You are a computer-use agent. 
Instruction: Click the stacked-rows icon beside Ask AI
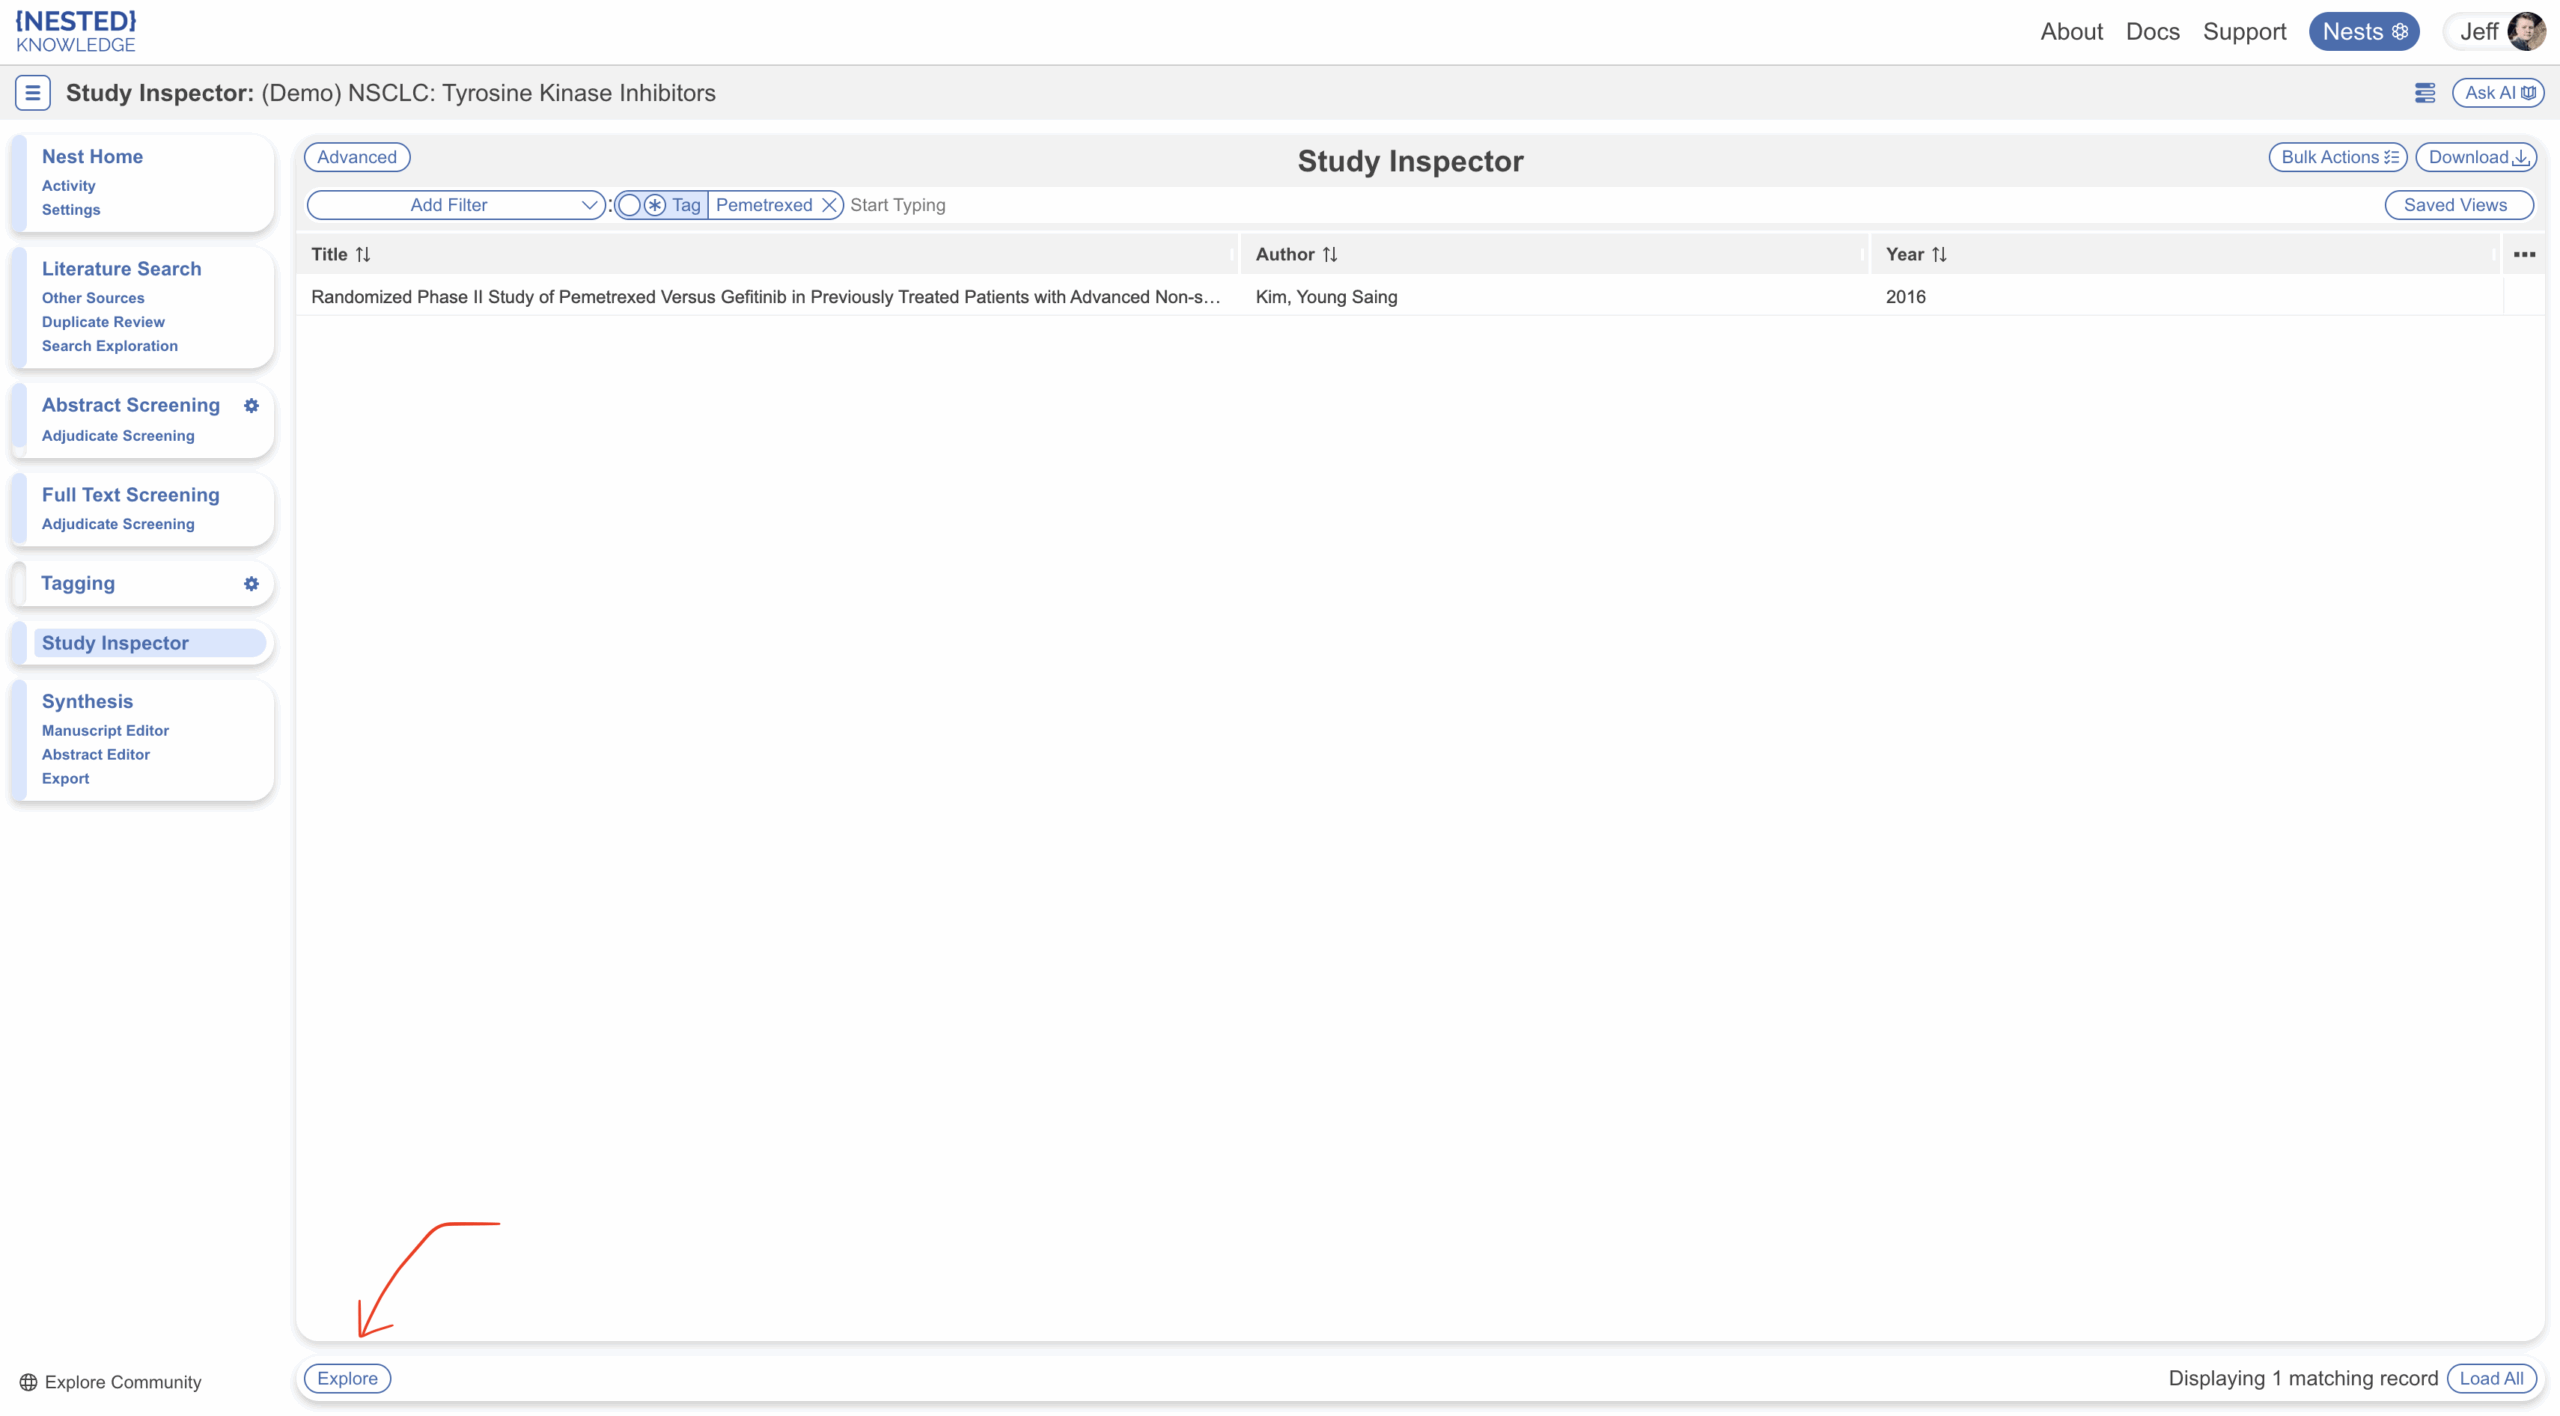[2424, 93]
